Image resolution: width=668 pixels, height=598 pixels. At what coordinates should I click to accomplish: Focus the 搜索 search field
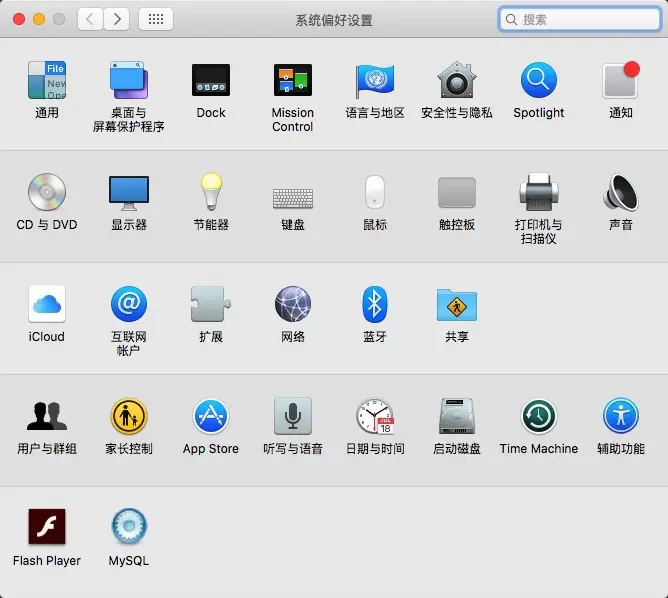[579, 19]
